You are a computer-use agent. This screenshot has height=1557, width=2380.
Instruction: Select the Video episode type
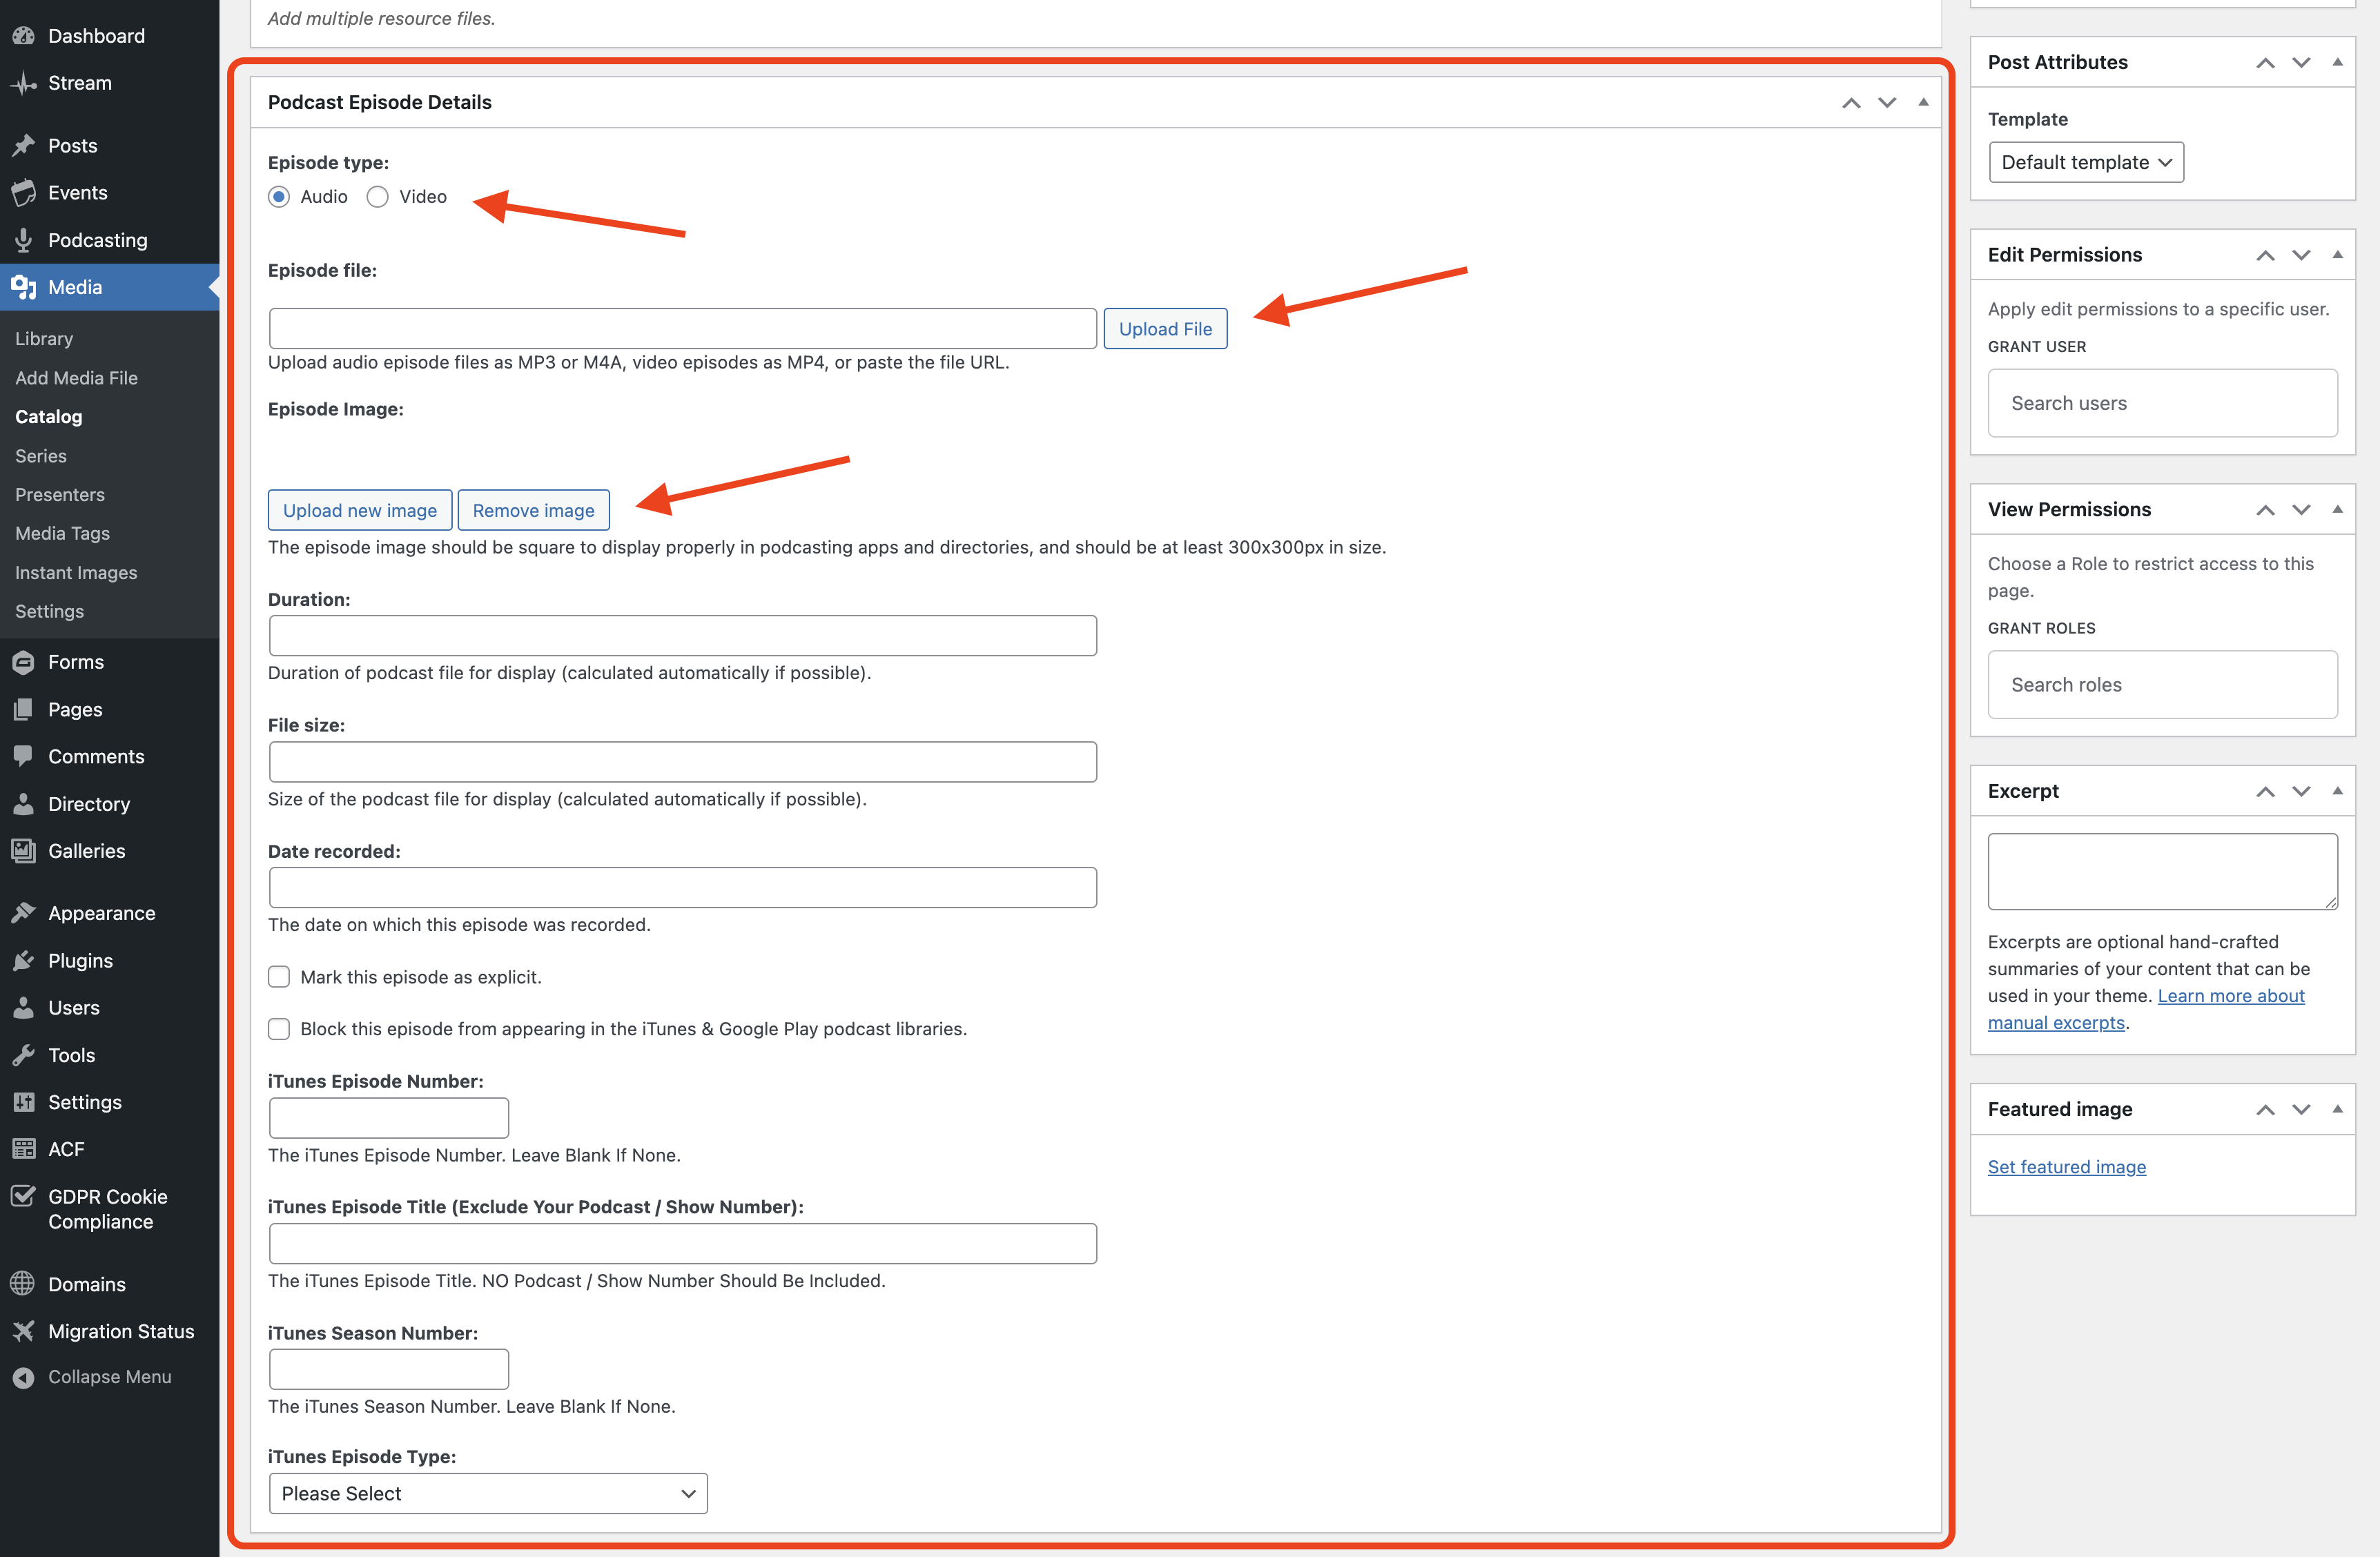click(377, 197)
